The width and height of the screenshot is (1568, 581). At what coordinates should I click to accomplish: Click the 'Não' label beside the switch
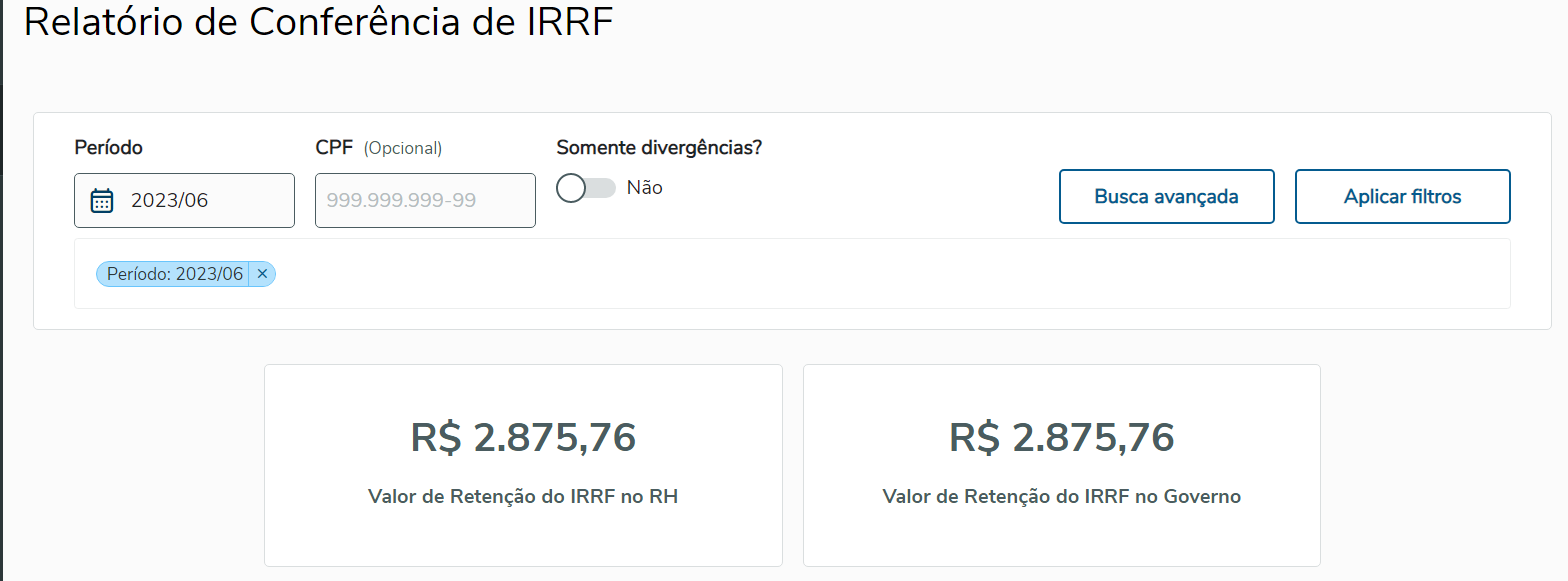[644, 188]
